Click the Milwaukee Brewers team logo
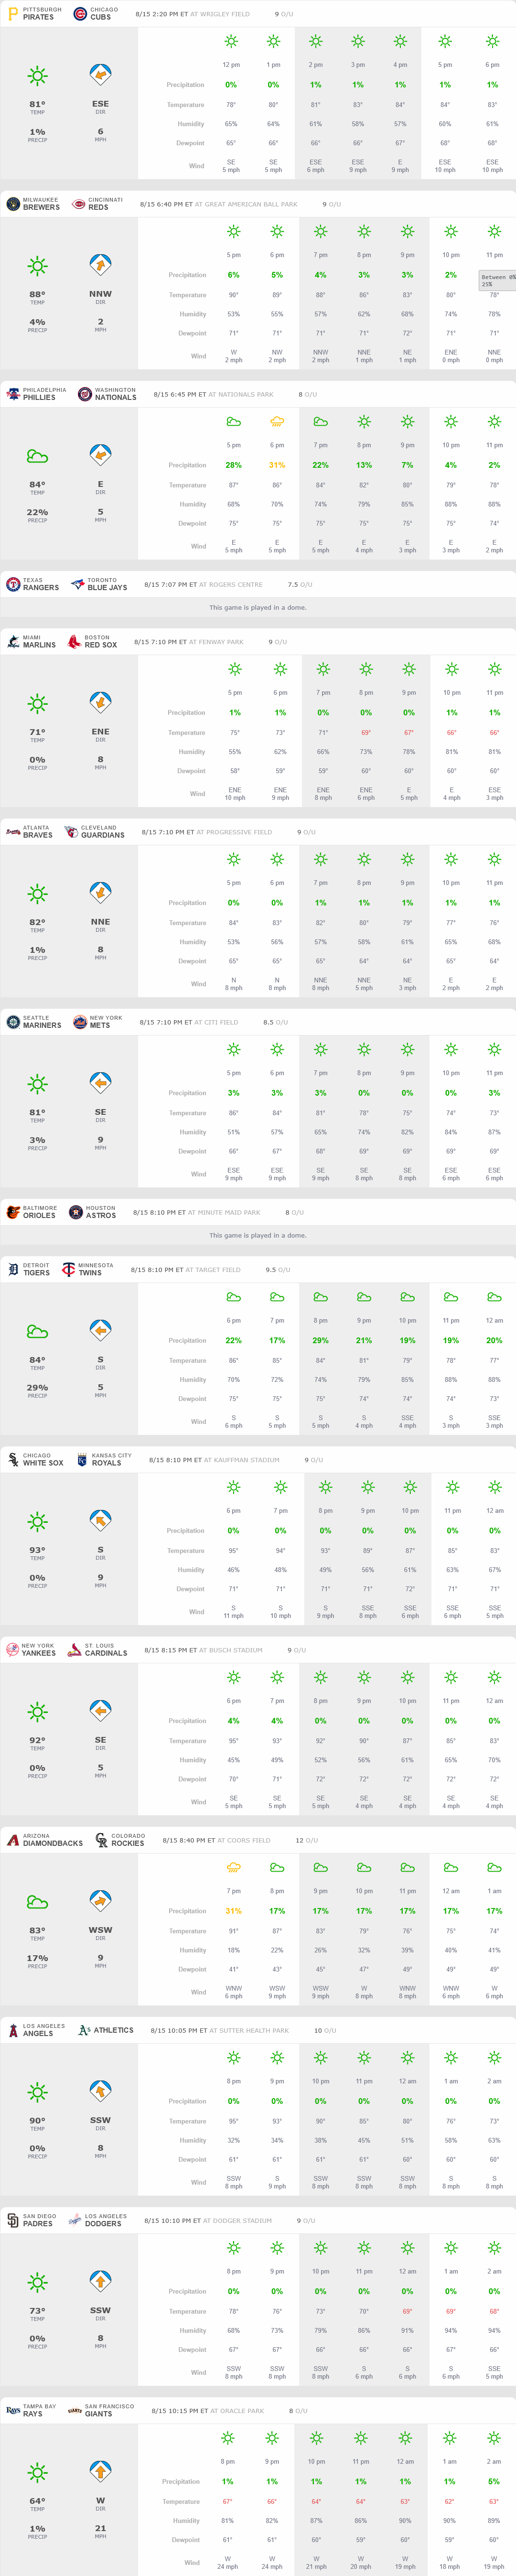The image size is (516, 2576). pyautogui.click(x=13, y=204)
